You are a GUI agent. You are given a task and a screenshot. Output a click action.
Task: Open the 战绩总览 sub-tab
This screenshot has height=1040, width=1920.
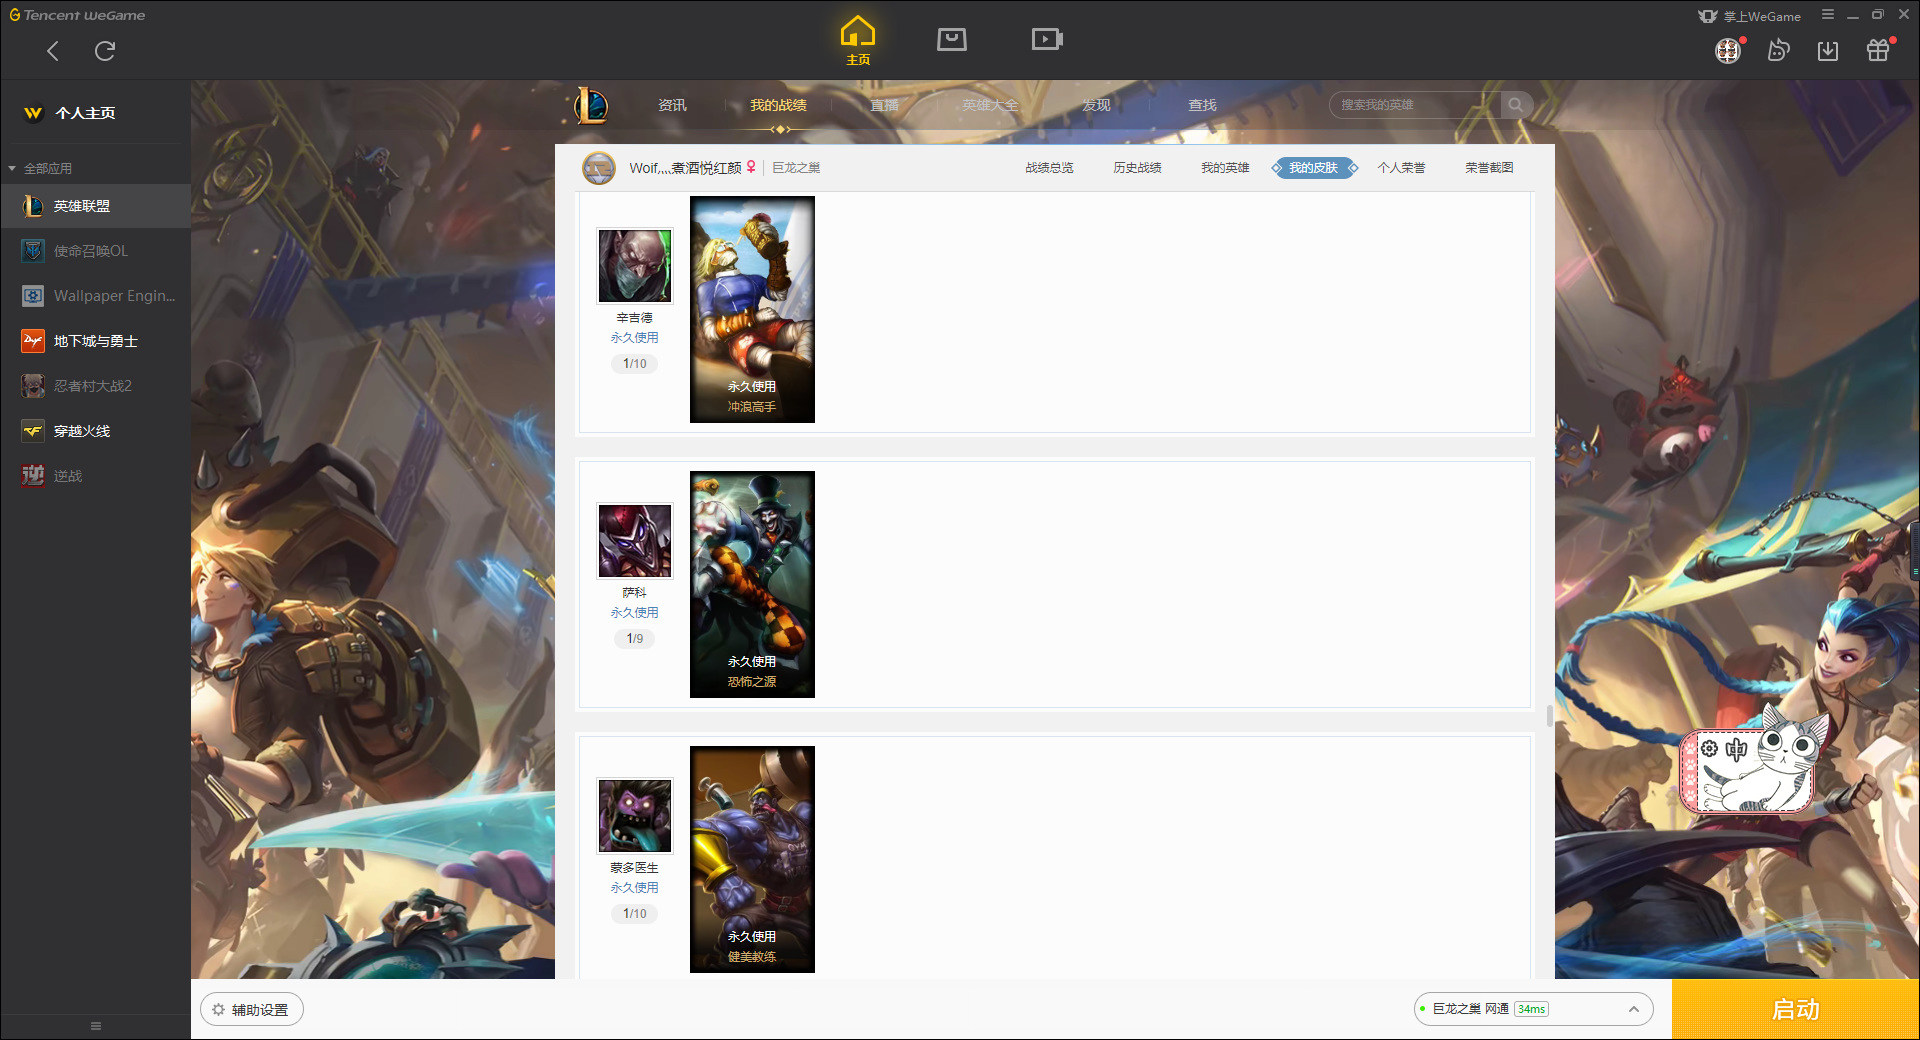coord(1049,168)
